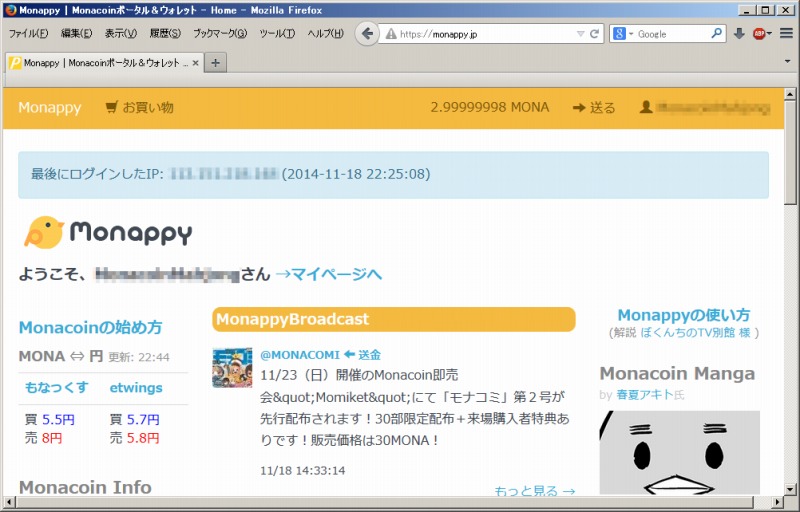This screenshot has height=512, width=800.
Task: Click the vertical scrollbar up arrow
Action: coord(790,94)
